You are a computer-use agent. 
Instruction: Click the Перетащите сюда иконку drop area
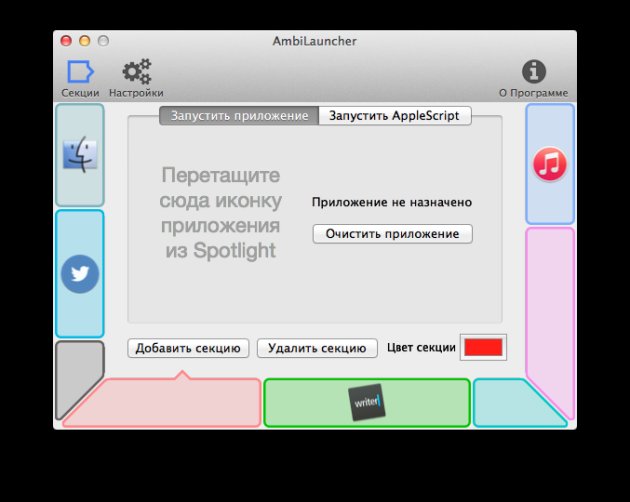pyautogui.click(x=220, y=213)
